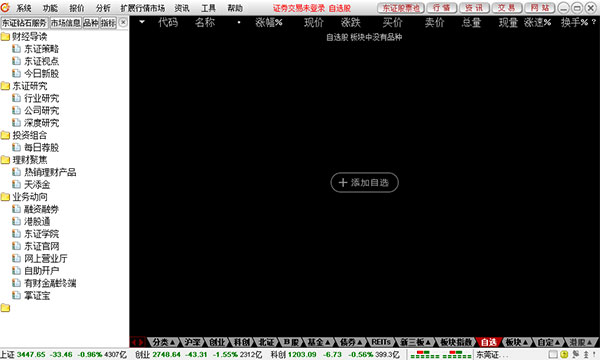Screen dimensions: 600x360
Task: Open the 扩展行情市场 menu
Action: [143, 8]
